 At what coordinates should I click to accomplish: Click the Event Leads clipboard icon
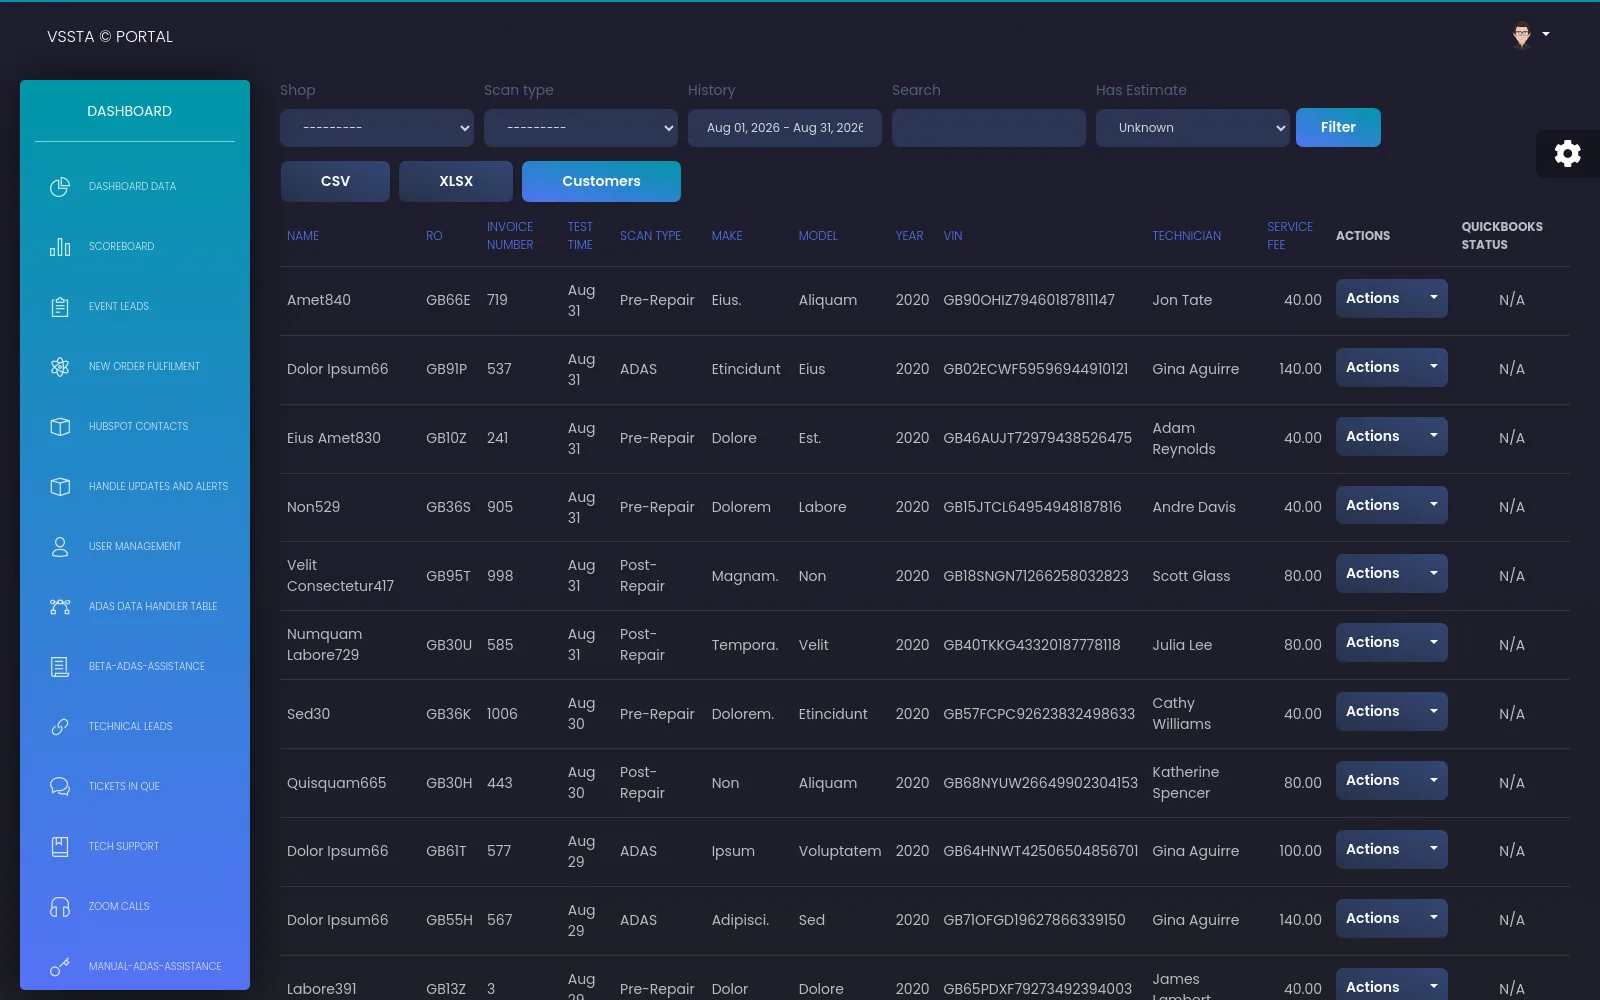pyautogui.click(x=60, y=307)
